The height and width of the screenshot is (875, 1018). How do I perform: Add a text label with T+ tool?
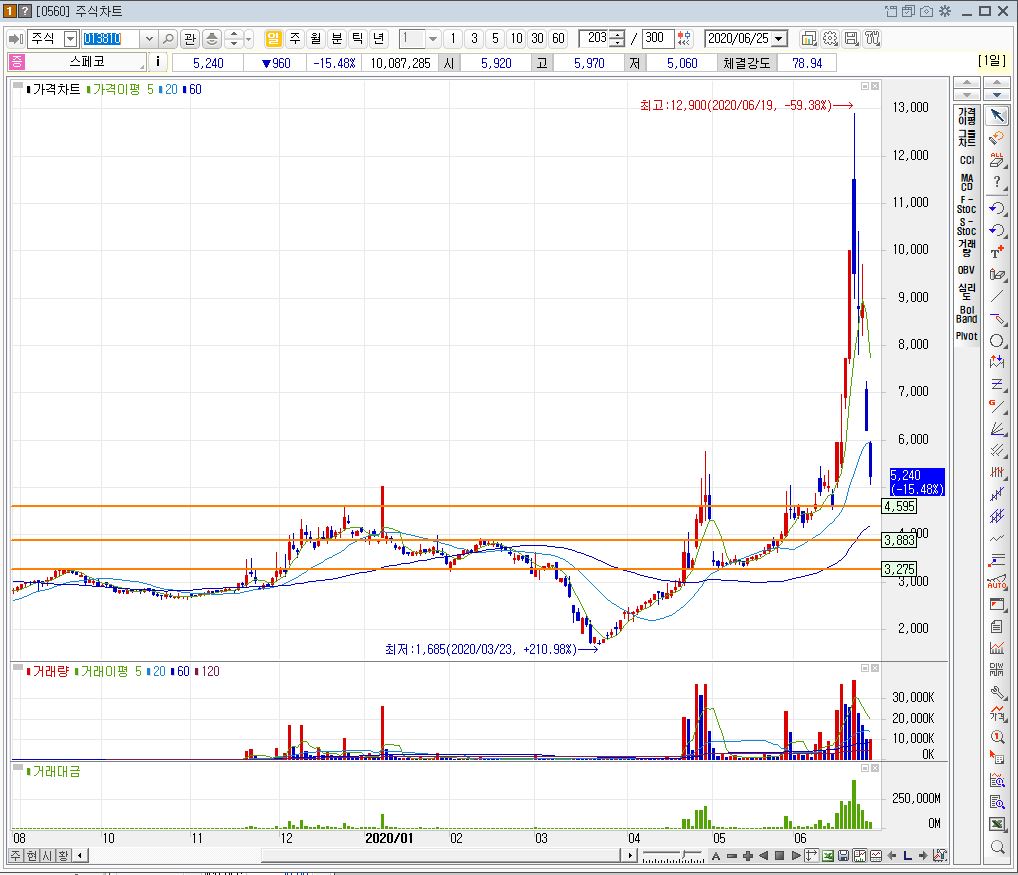[x=997, y=253]
